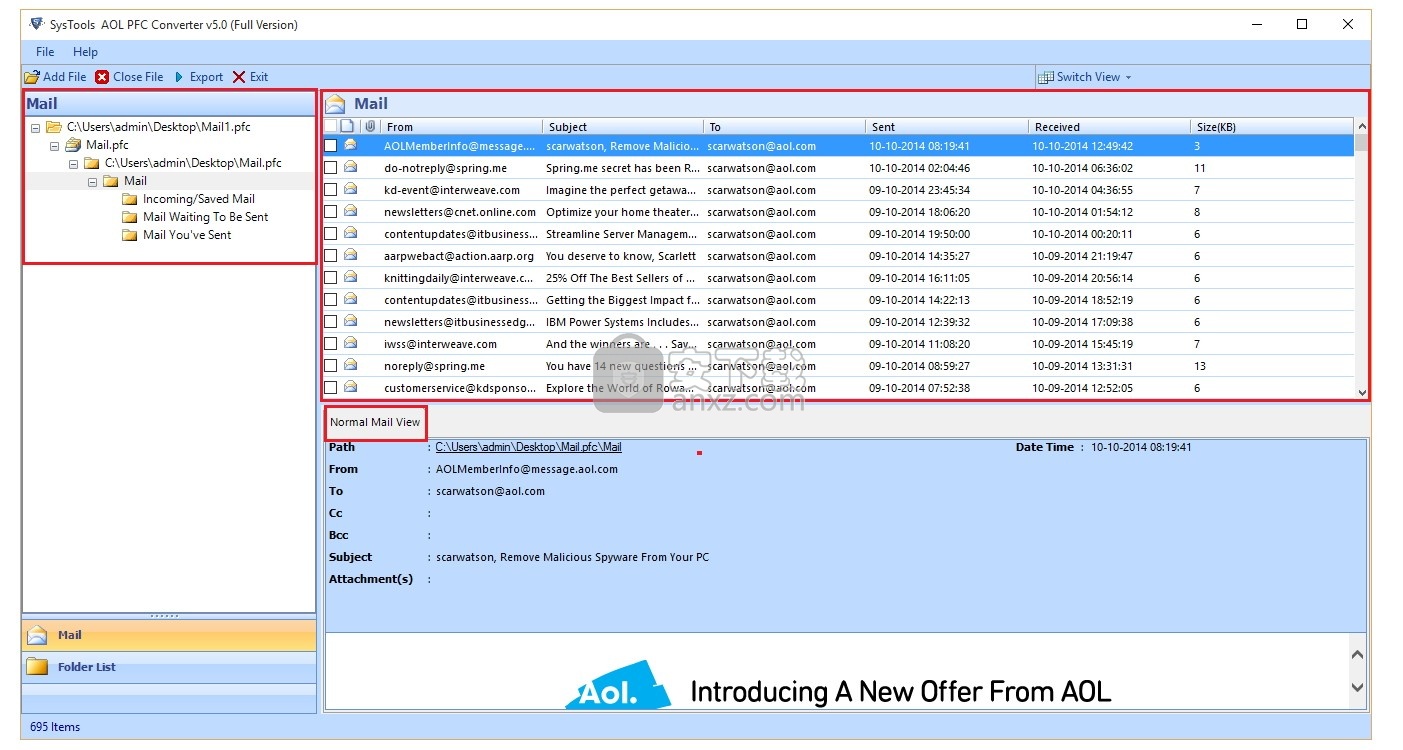Open the File menu
Screen dimensions: 1403x750
coord(45,52)
